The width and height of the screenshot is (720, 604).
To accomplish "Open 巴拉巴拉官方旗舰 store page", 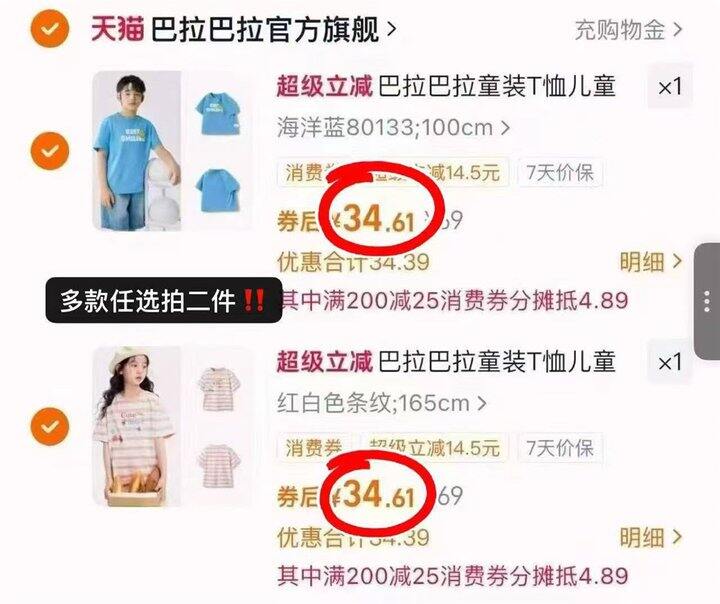I will coord(274,29).
